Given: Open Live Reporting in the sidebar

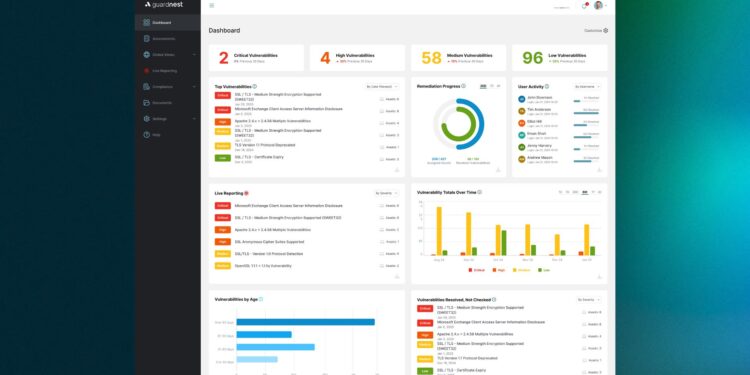Looking at the screenshot, I should 167,71.
